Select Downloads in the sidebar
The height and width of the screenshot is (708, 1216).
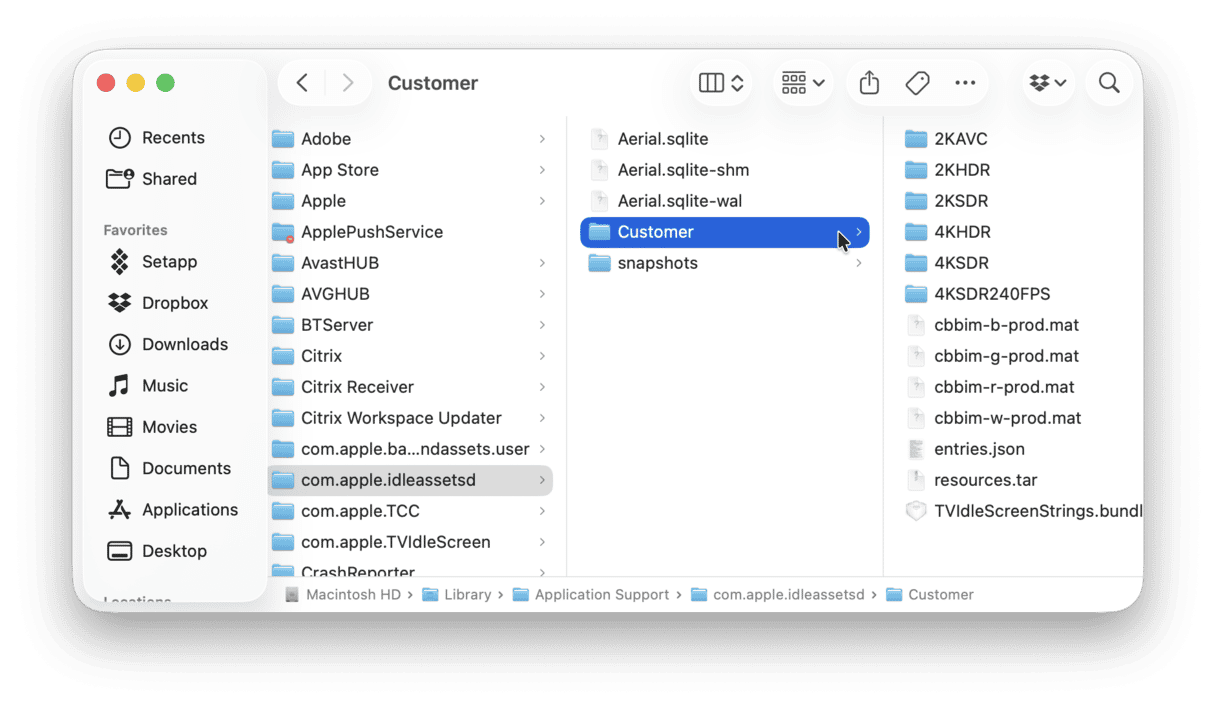pyautogui.click(x=184, y=344)
